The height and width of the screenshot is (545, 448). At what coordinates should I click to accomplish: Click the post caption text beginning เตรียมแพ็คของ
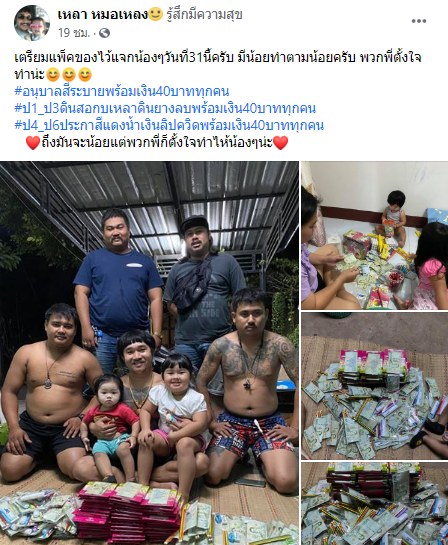click(x=218, y=66)
